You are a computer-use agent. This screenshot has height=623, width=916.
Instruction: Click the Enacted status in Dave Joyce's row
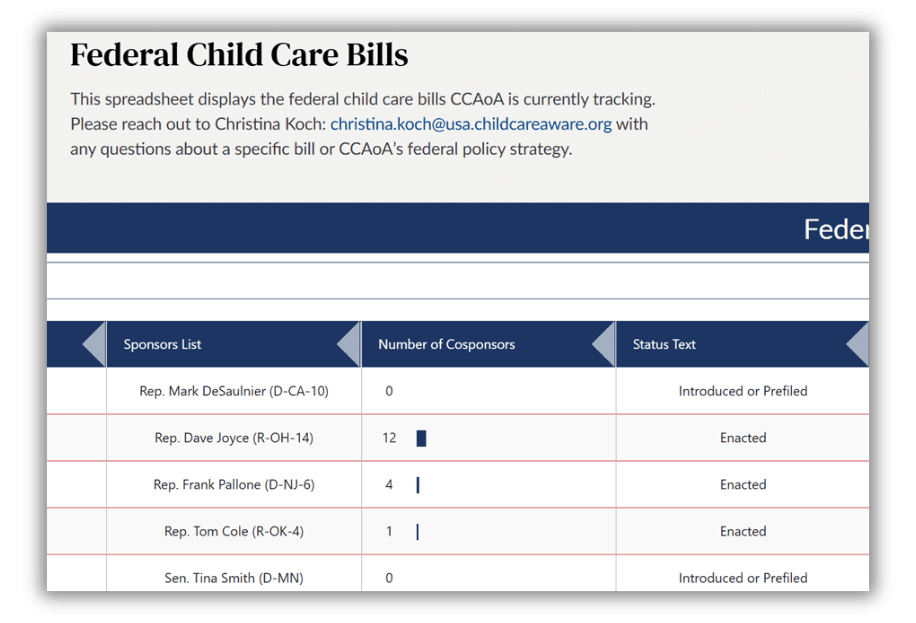[743, 438]
